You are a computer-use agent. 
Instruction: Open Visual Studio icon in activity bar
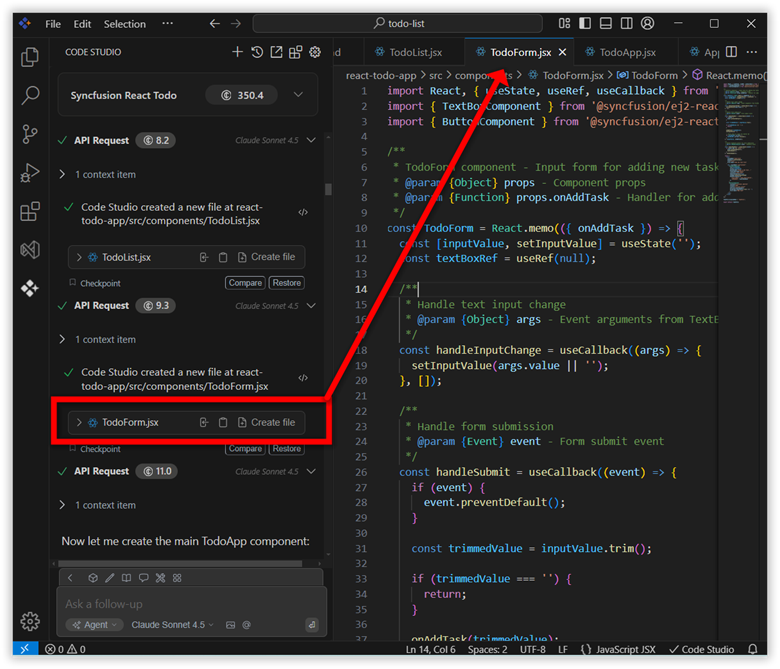(30, 249)
